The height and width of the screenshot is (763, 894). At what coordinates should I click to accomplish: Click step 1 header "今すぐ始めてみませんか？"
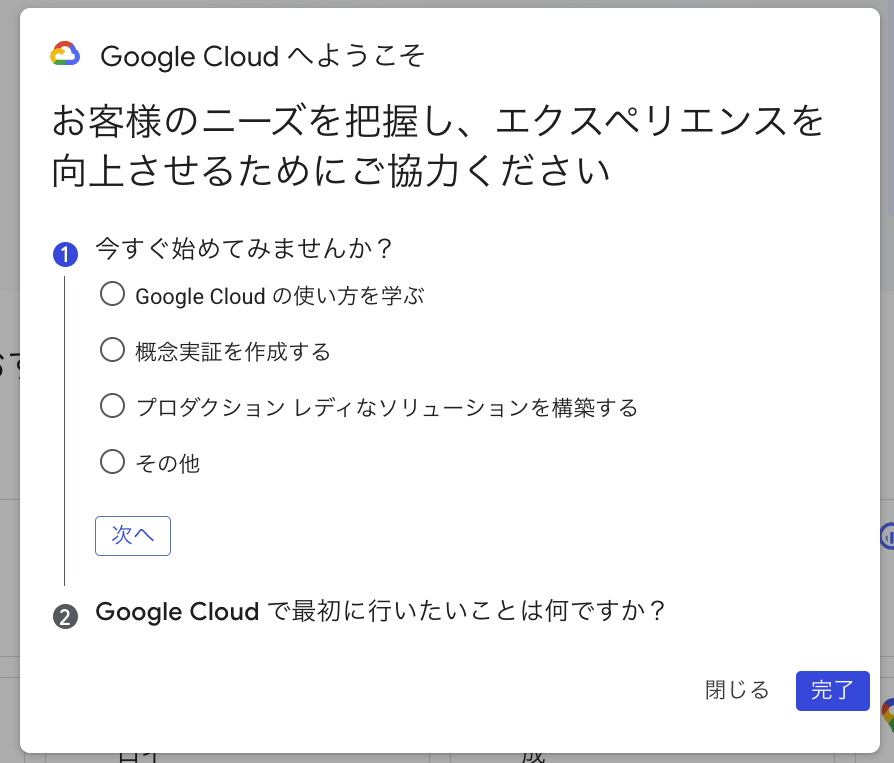(242, 248)
